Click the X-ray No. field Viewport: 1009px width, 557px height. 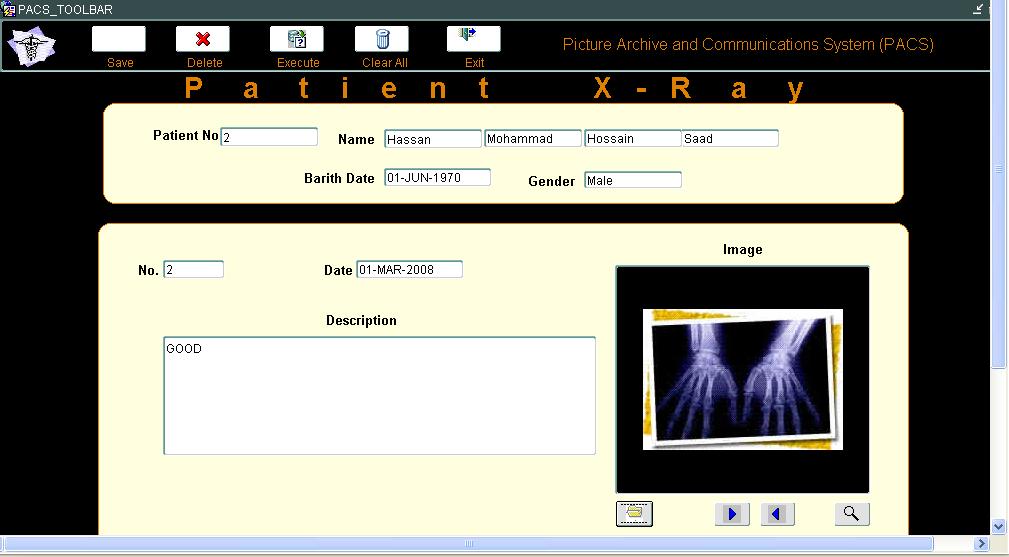[x=194, y=269]
